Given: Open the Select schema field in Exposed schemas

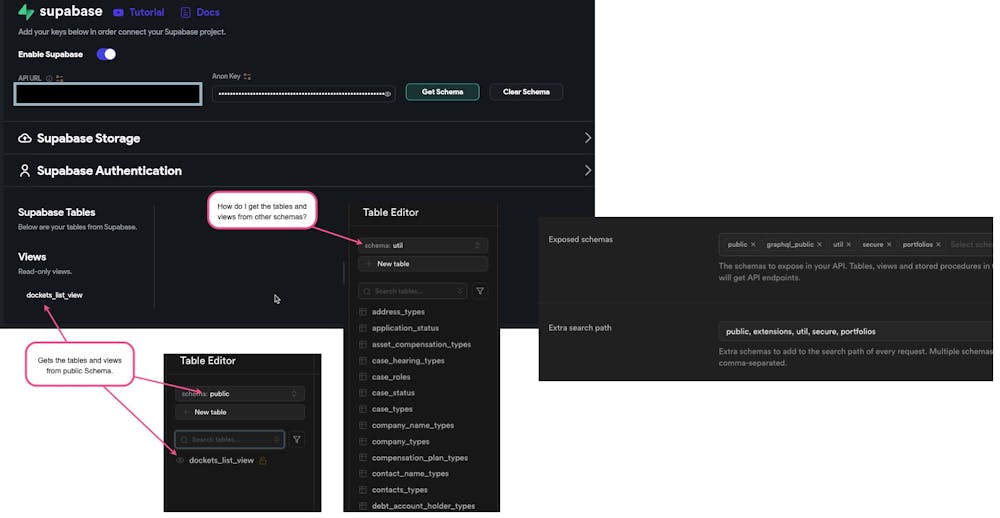Looking at the screenshot, I should (x=971, y=244).
